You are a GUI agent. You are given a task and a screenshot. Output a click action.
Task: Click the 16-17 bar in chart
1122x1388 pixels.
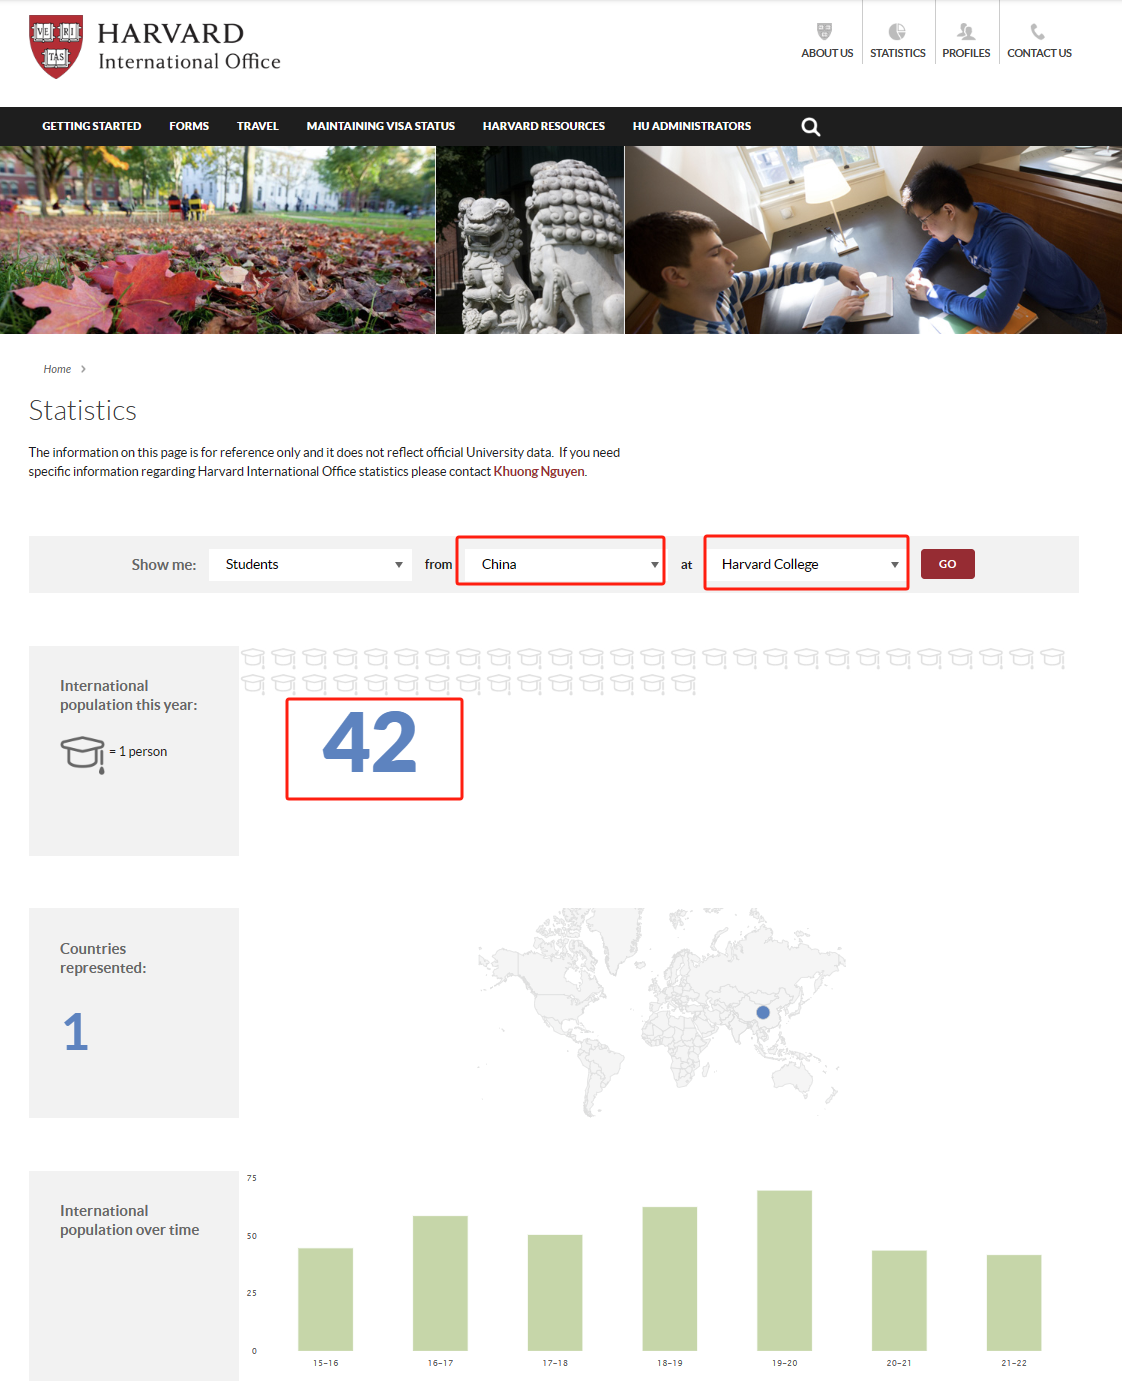click(440, 1283)
